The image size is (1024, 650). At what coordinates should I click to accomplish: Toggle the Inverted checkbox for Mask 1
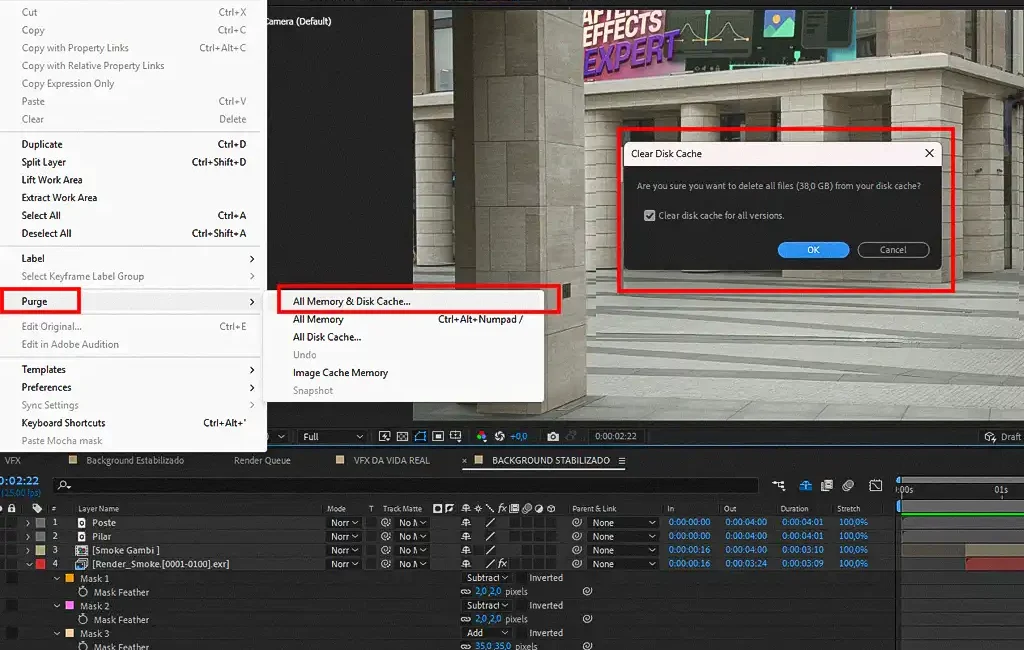pos(520,578)
